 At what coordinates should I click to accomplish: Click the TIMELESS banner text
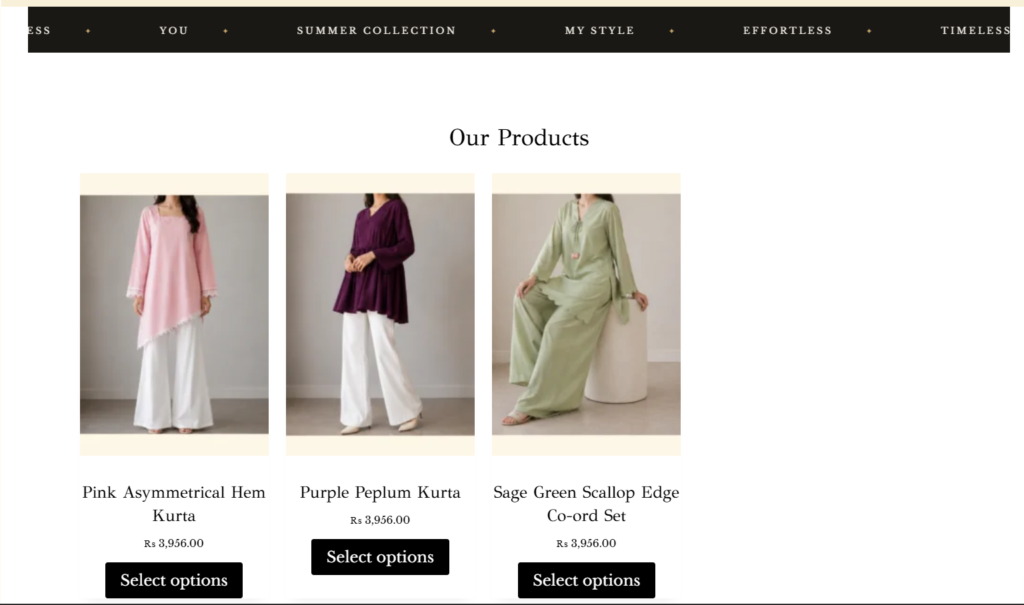[x=975, y=31]
